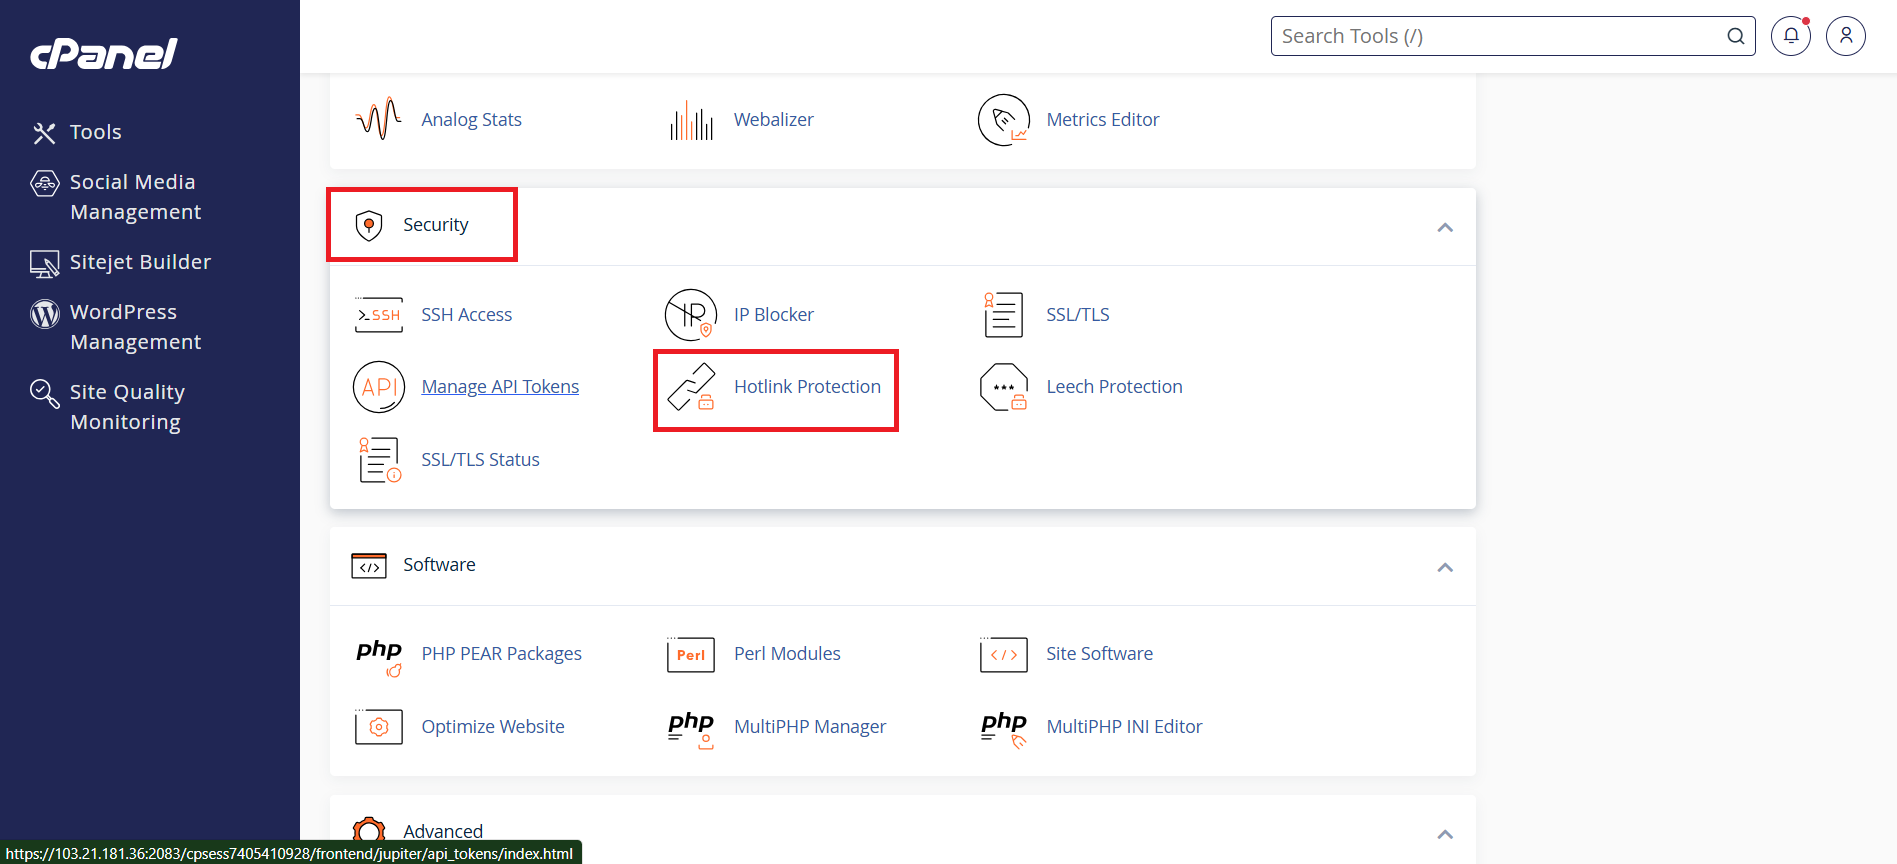Open the MultiPHP INI Editor link
The height and width of the screenshot is (864, 1897).
pyautogui.click(x=1125, y=727)
